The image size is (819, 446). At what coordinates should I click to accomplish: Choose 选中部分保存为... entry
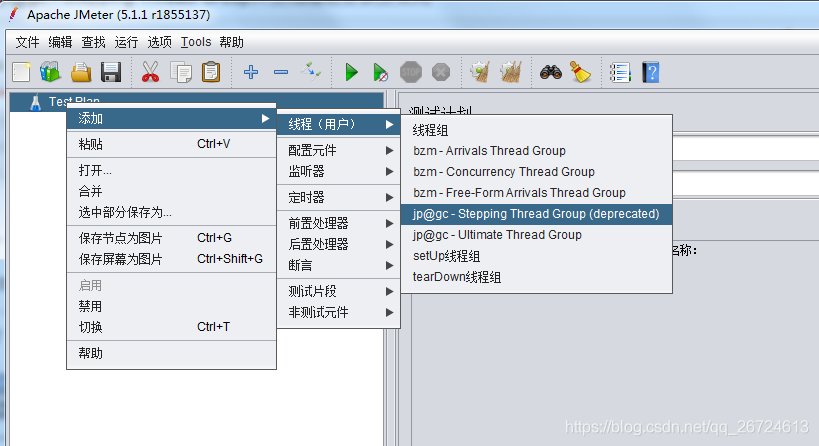(171, 212)
